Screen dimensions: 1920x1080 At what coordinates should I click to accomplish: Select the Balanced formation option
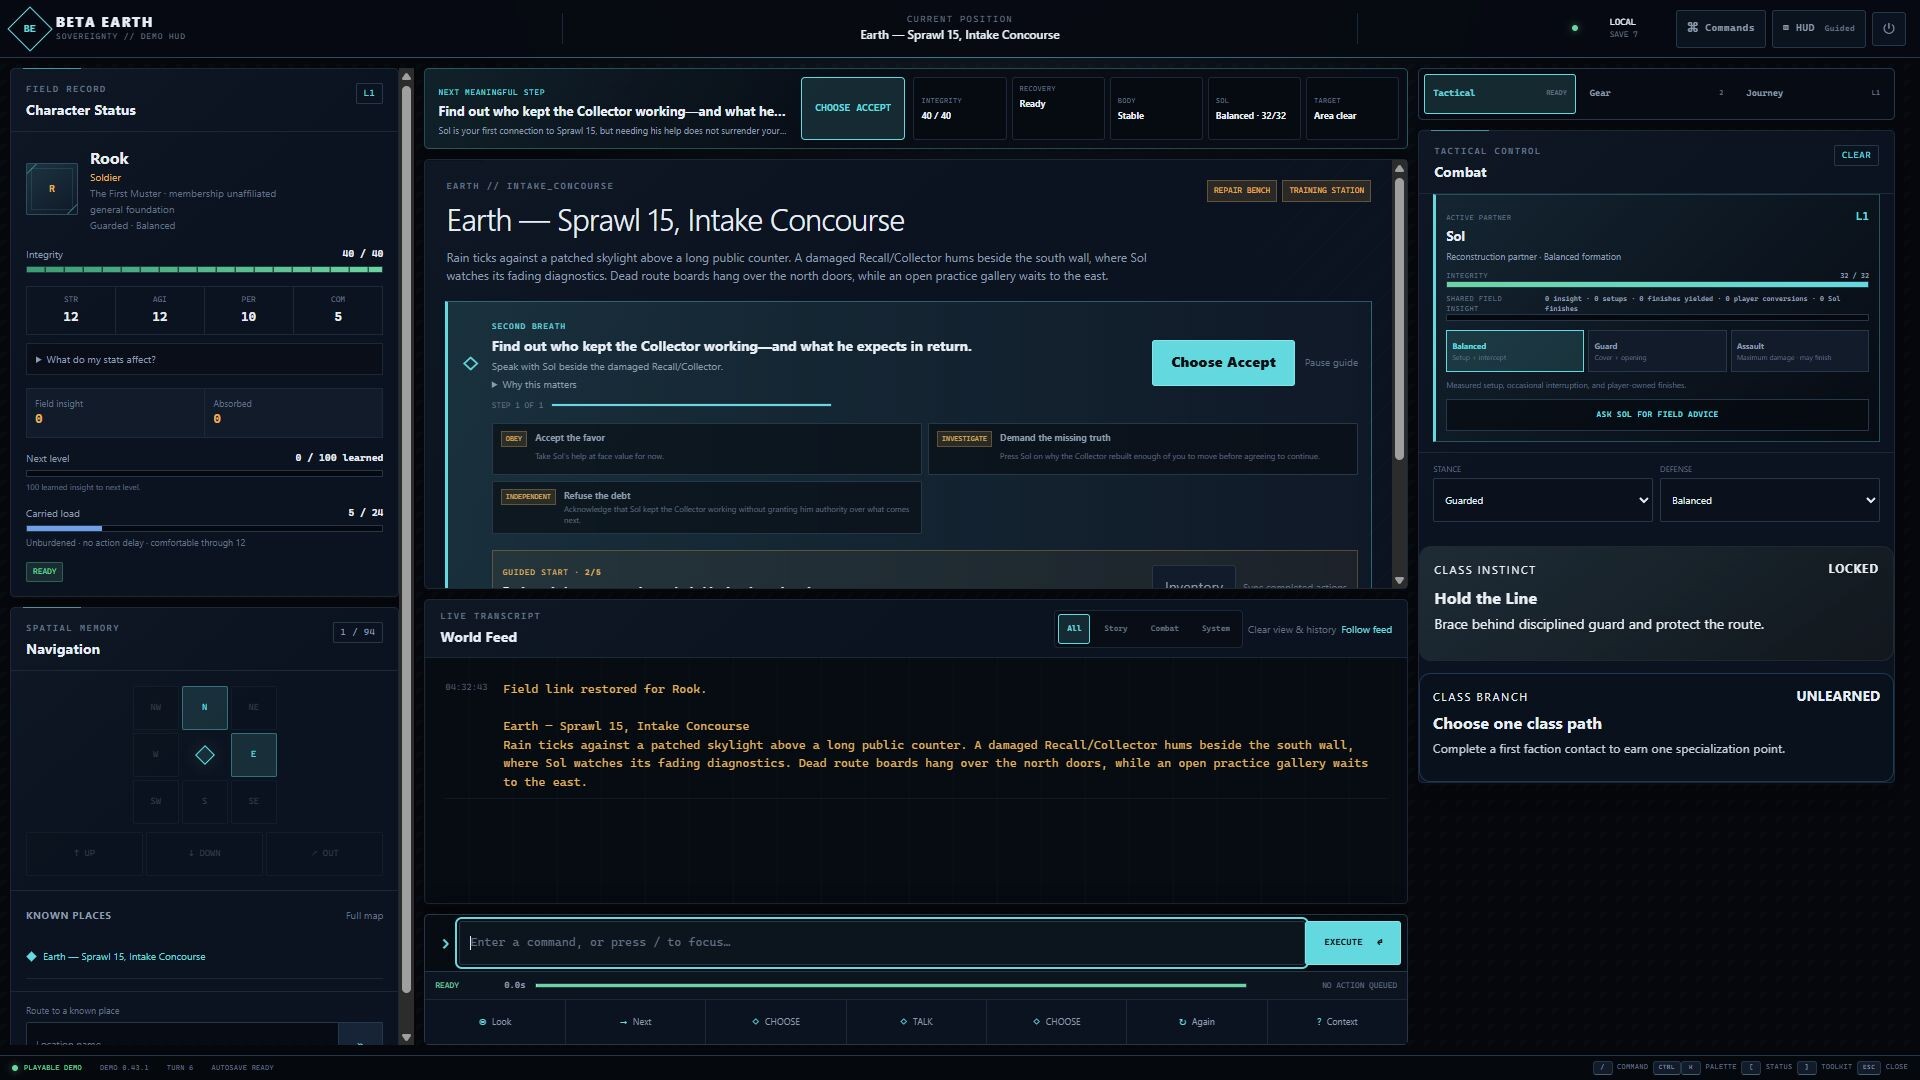point(1514,351)
